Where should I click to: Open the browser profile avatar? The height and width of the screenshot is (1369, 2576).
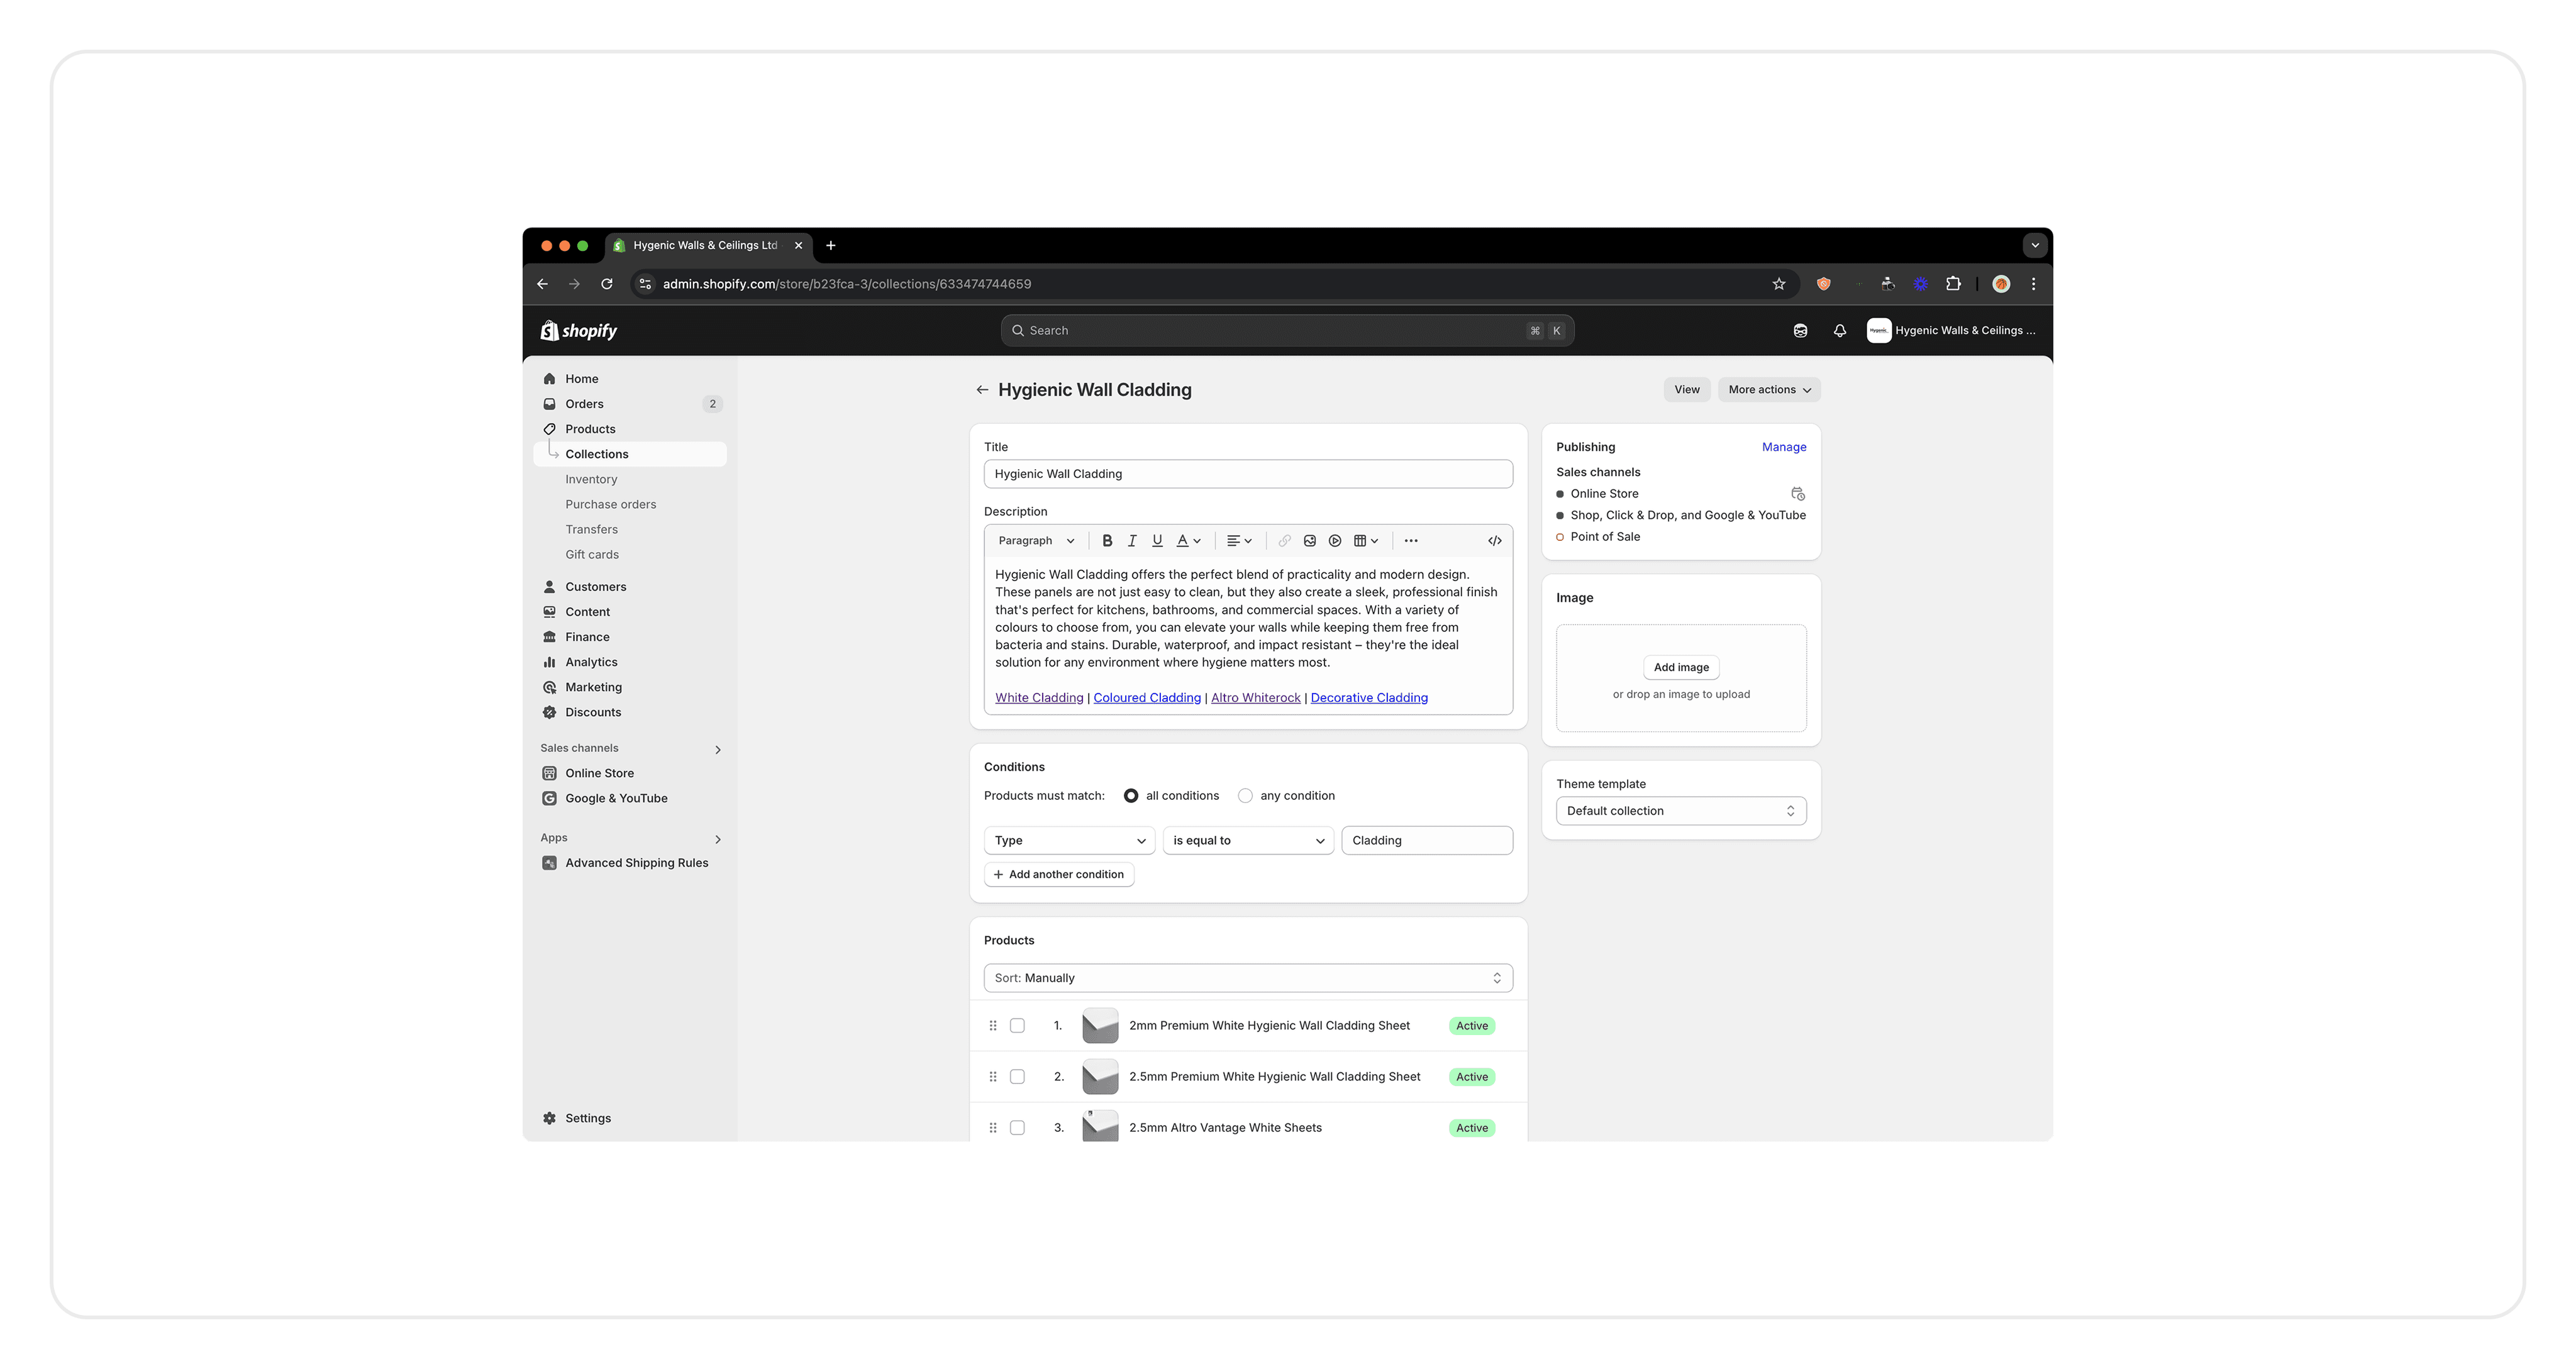[x=2001, y=284]
